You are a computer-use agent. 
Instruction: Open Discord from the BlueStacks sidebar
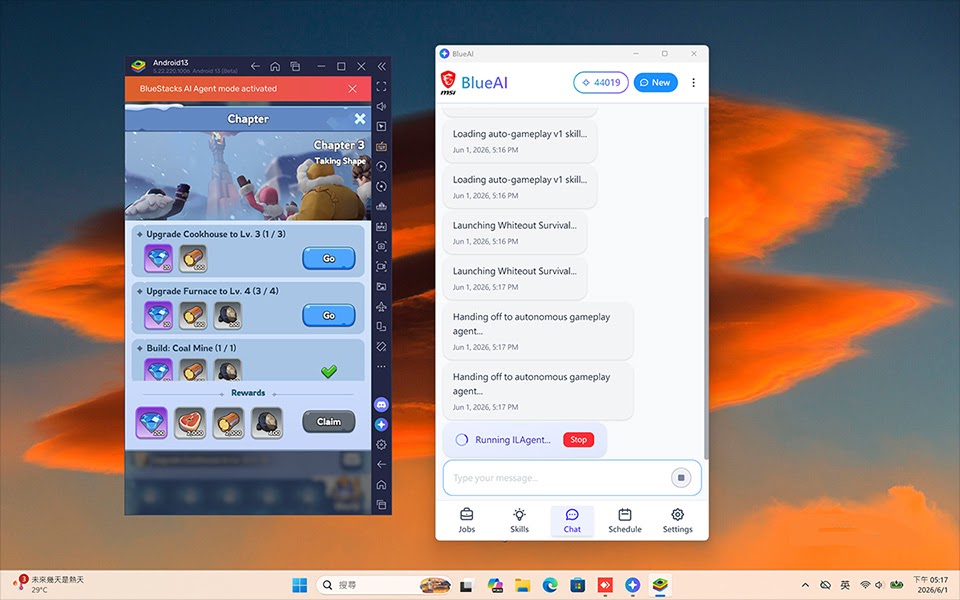pos(381,404)
